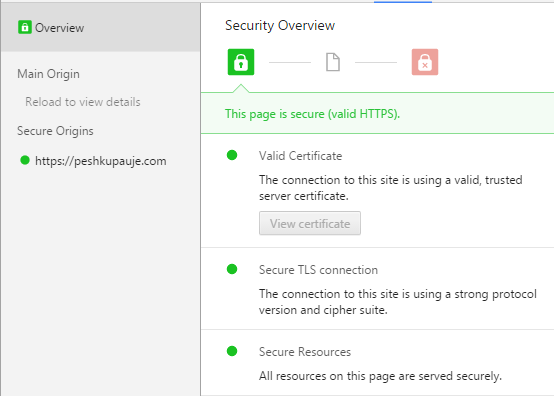Select https://peshkupauje.com under Secure Origins
Screen dimensions: 554x396
click(100, 161)
